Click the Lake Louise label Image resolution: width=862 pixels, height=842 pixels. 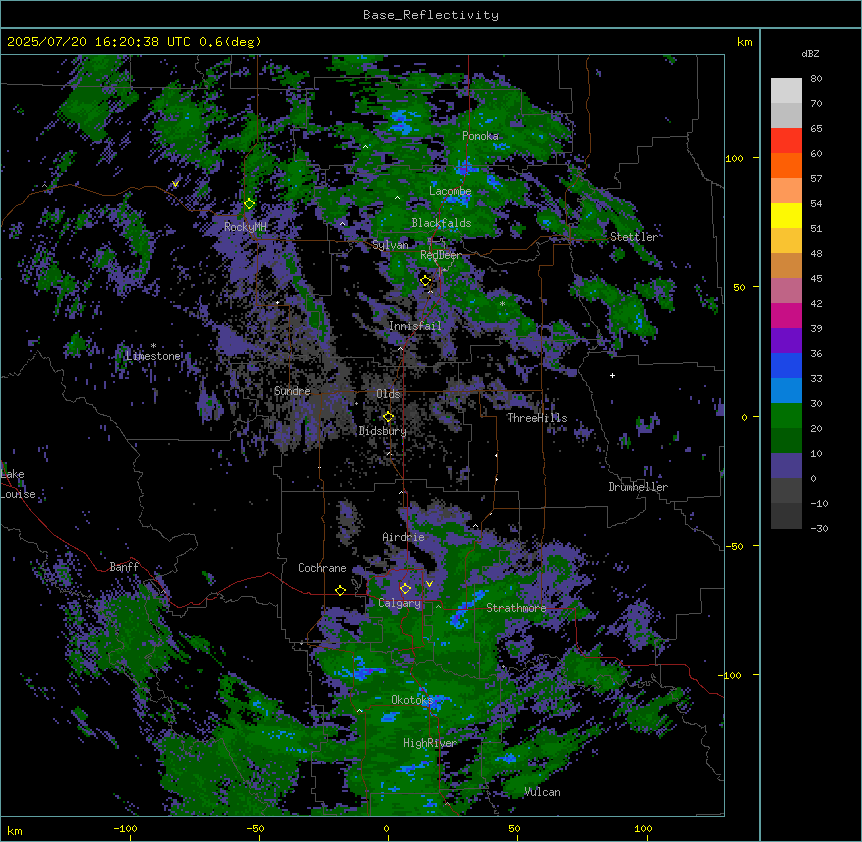18,484
